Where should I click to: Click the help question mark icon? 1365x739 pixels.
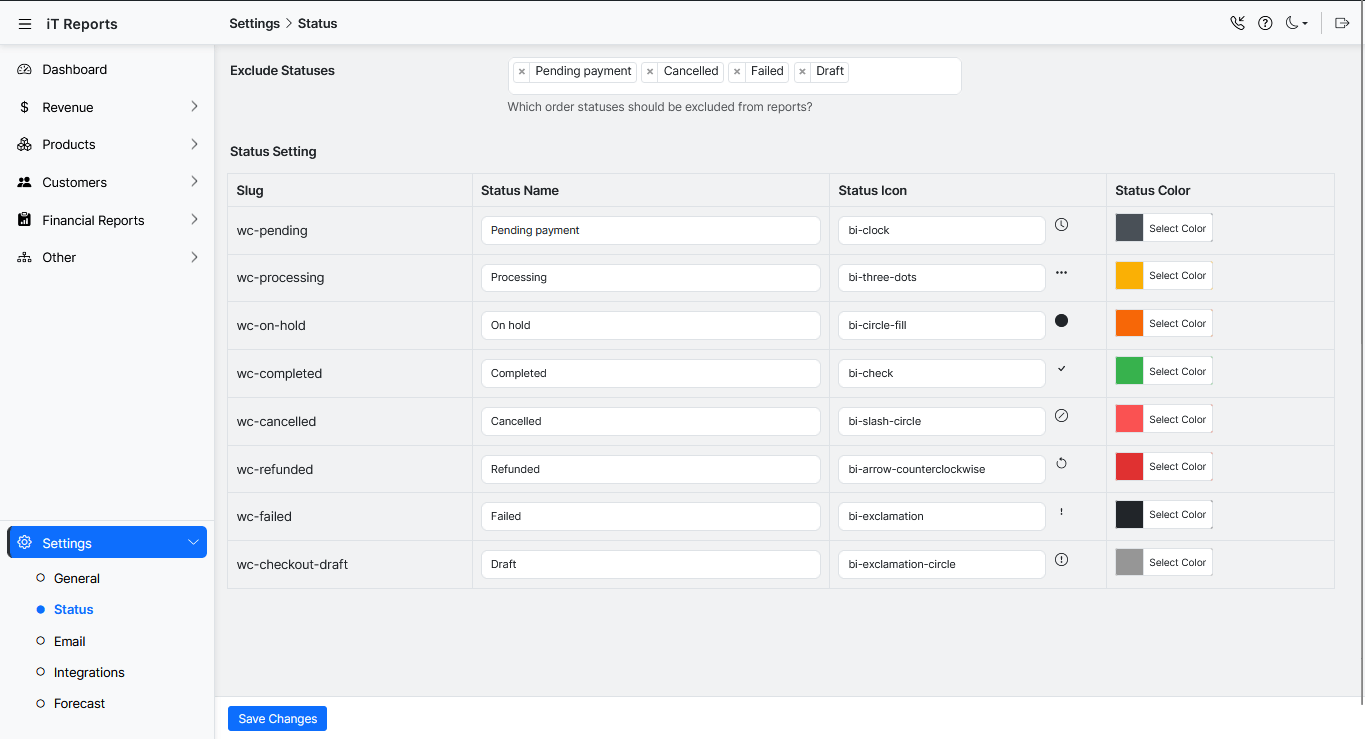(1265, 23)
